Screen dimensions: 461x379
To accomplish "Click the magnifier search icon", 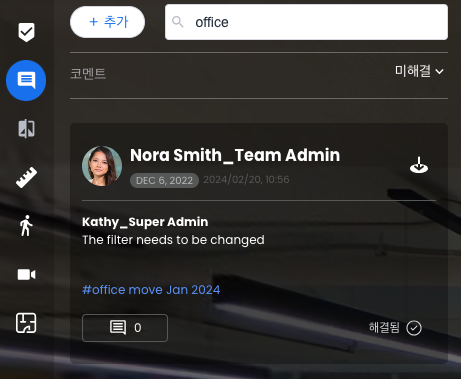I will point(178,22).
